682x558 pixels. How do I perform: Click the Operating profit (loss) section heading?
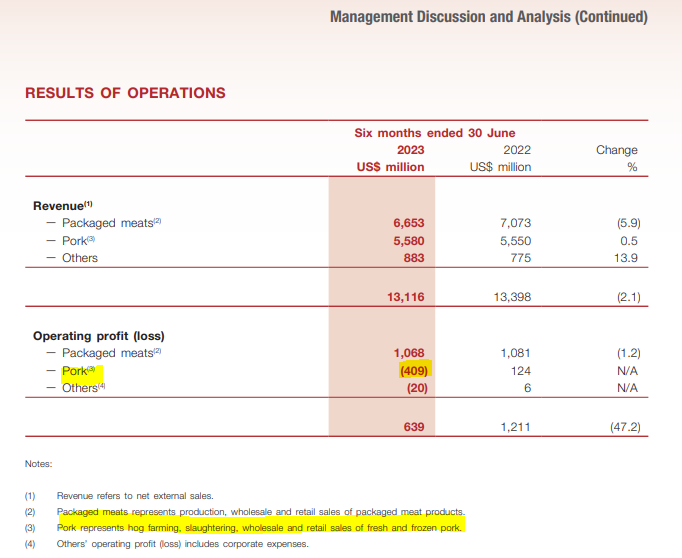click(98, 335)
